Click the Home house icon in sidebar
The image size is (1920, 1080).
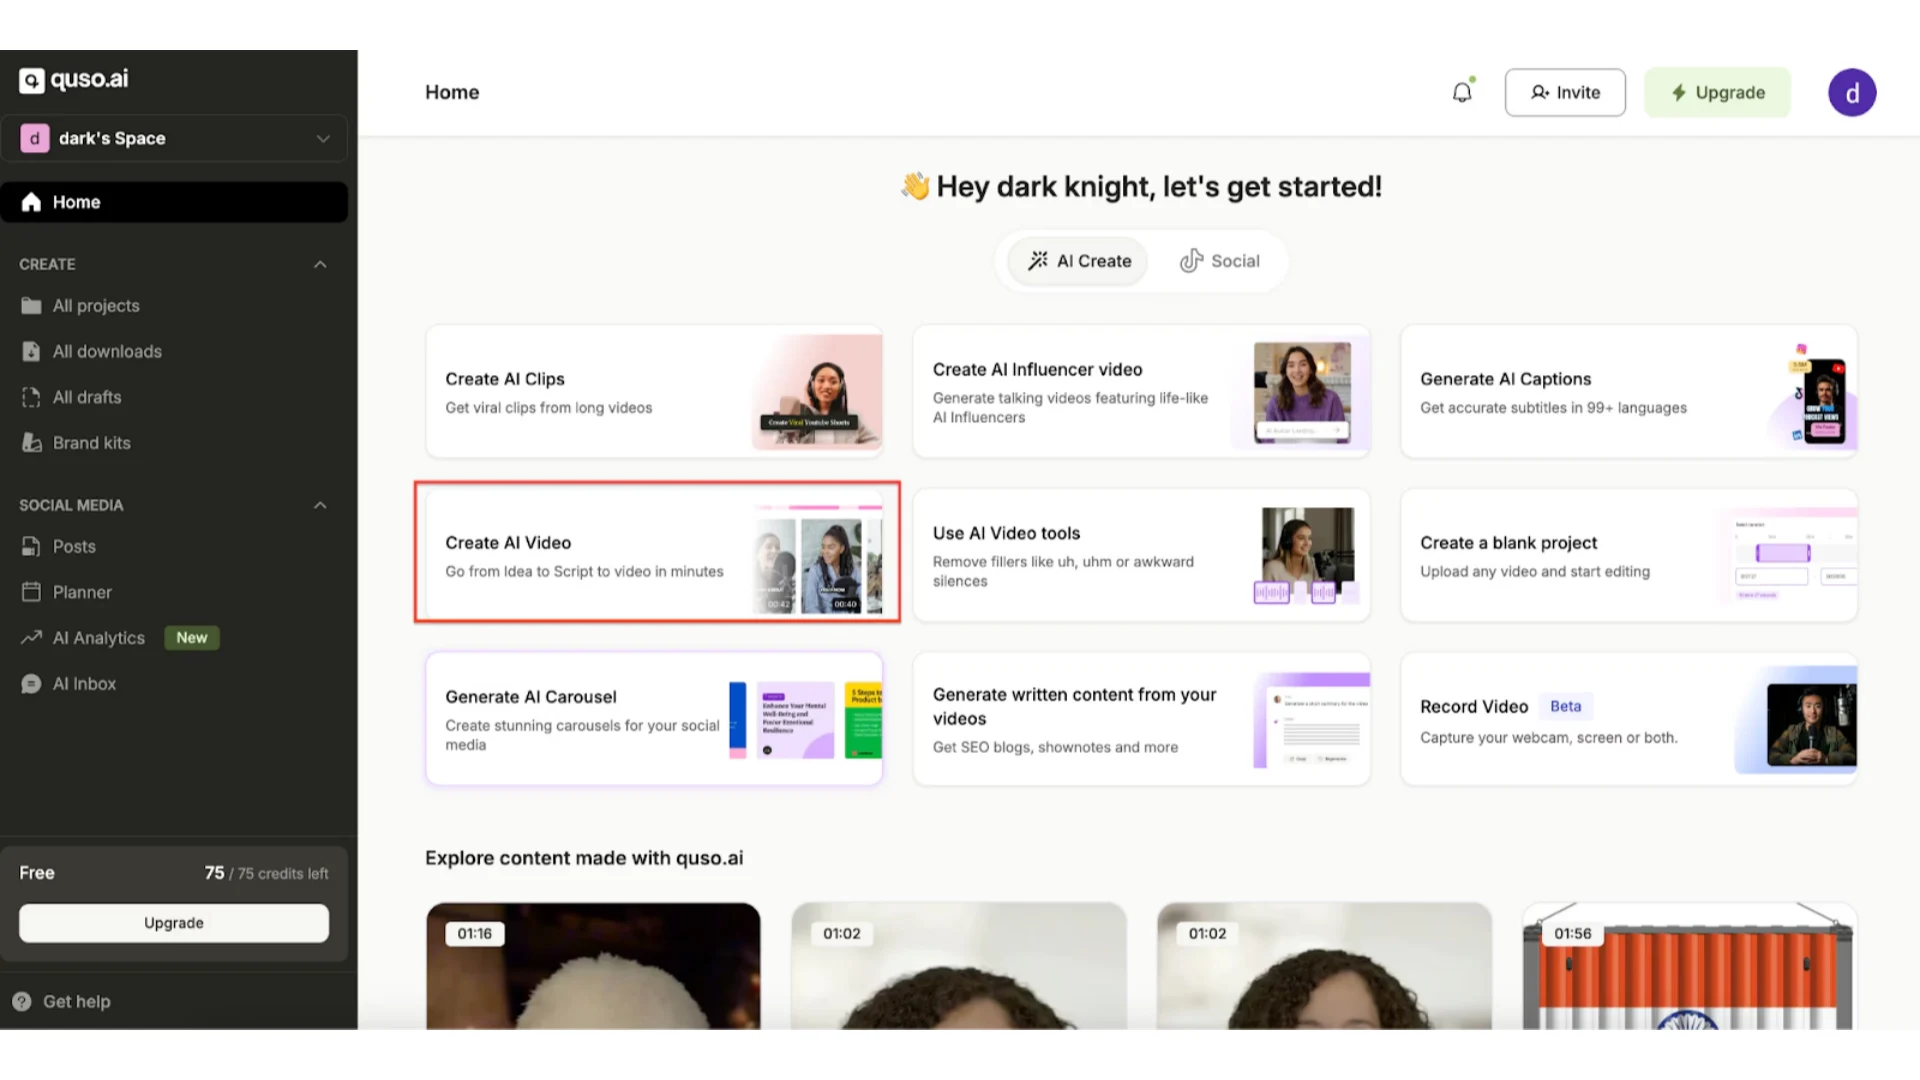pyautogui.click(x=32, y=202)
